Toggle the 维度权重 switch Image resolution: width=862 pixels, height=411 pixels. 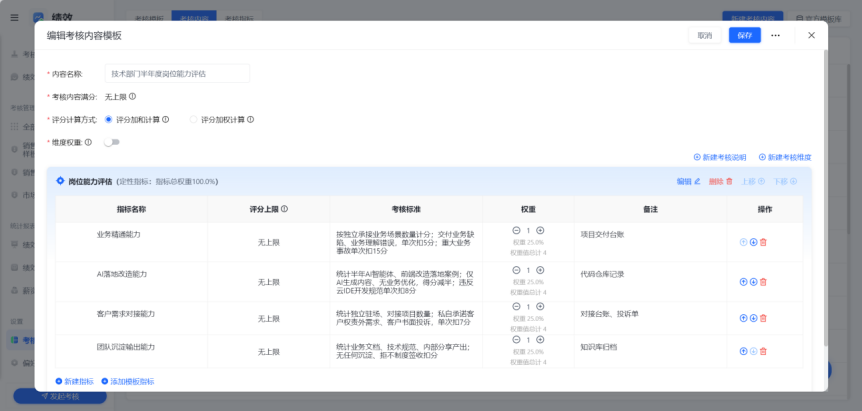[x=112, y=142]
